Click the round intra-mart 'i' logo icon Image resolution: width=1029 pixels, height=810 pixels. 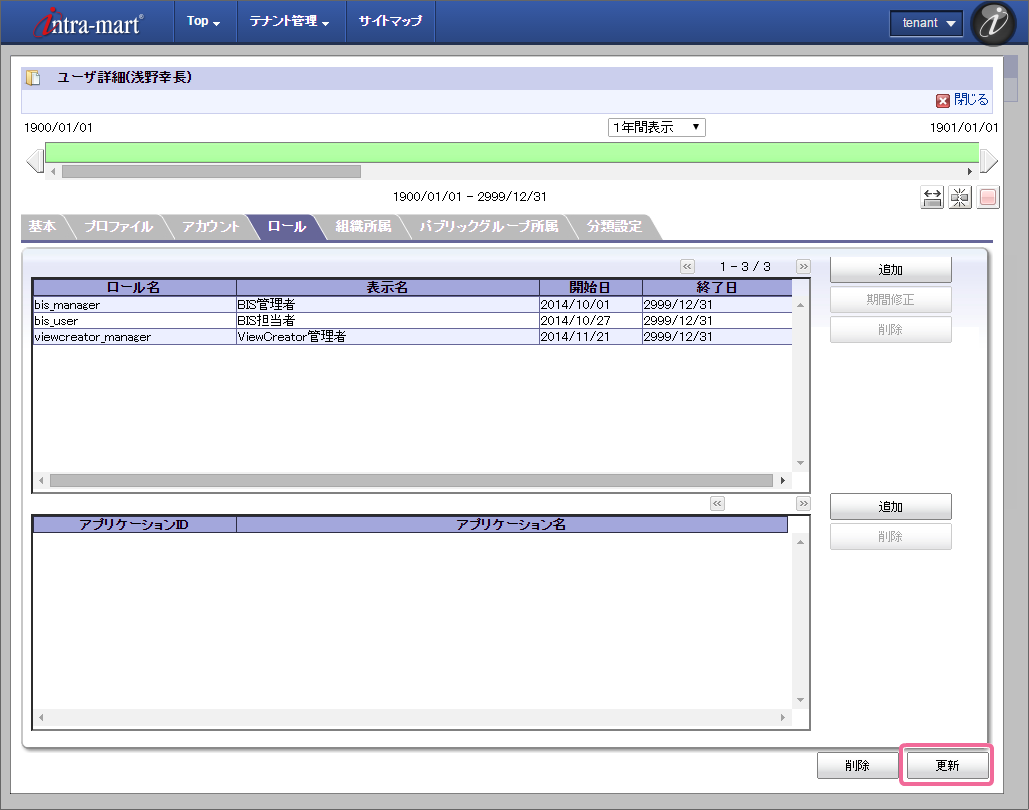993,23
